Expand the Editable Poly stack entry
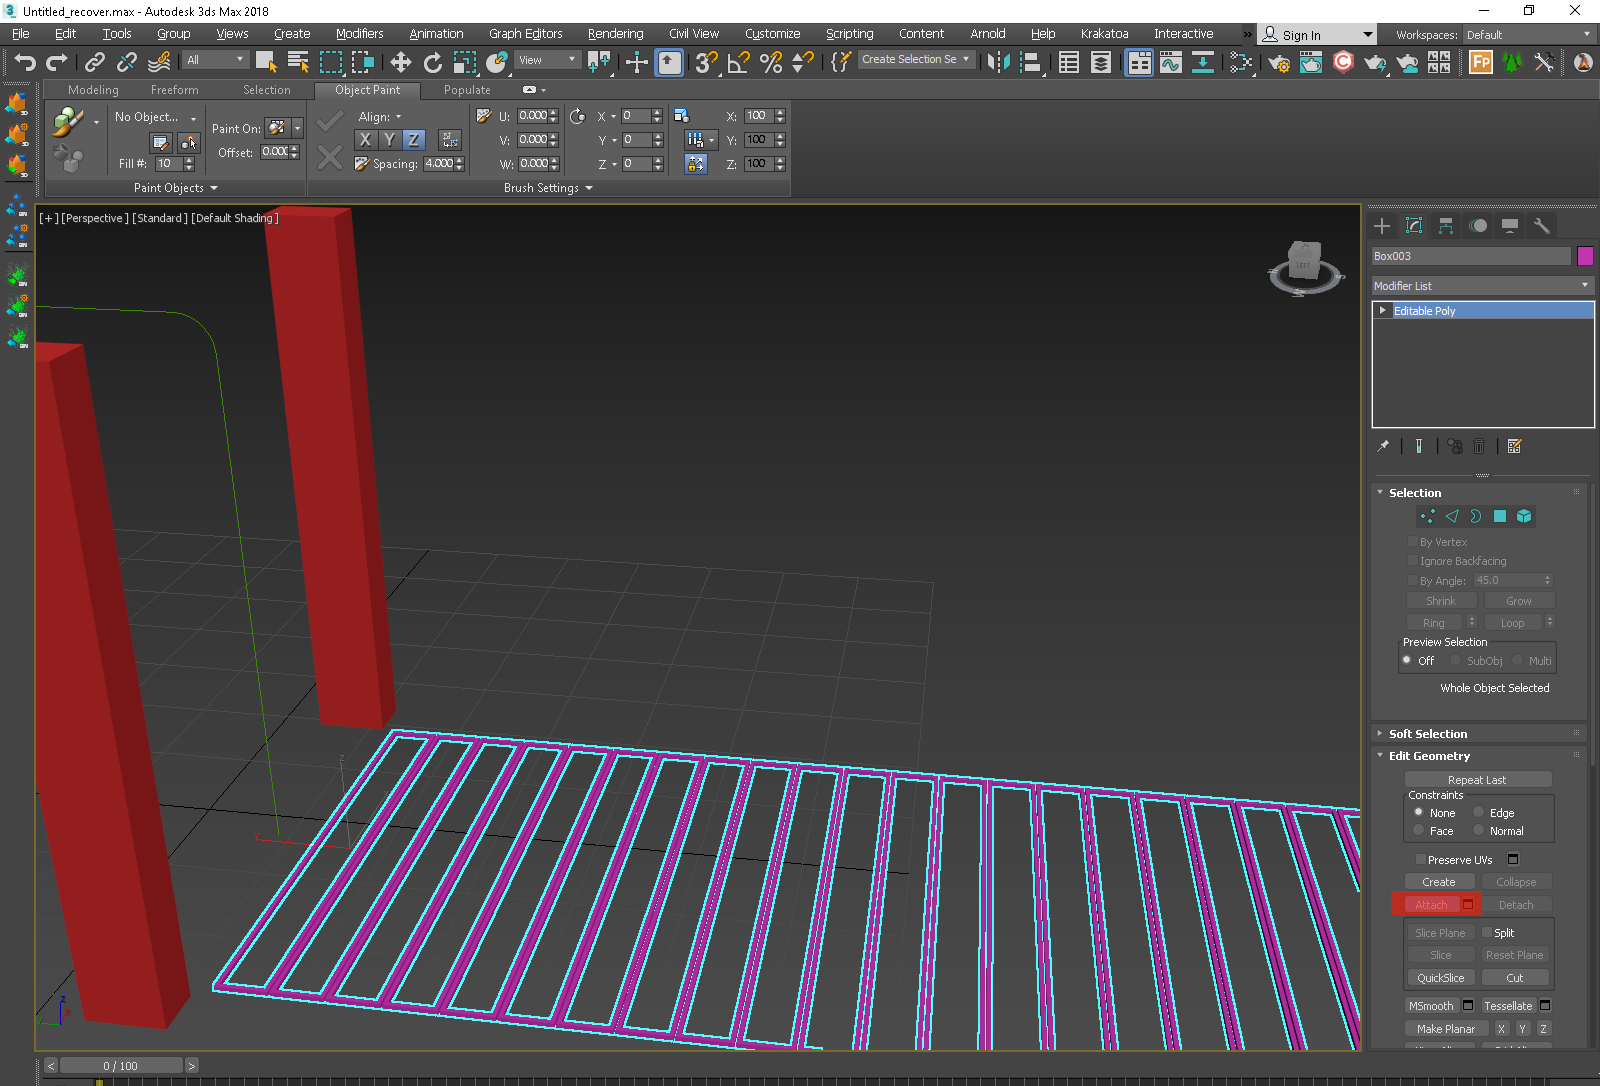Screen dimensions: 1600x1086 click(x=1383, y=310)
